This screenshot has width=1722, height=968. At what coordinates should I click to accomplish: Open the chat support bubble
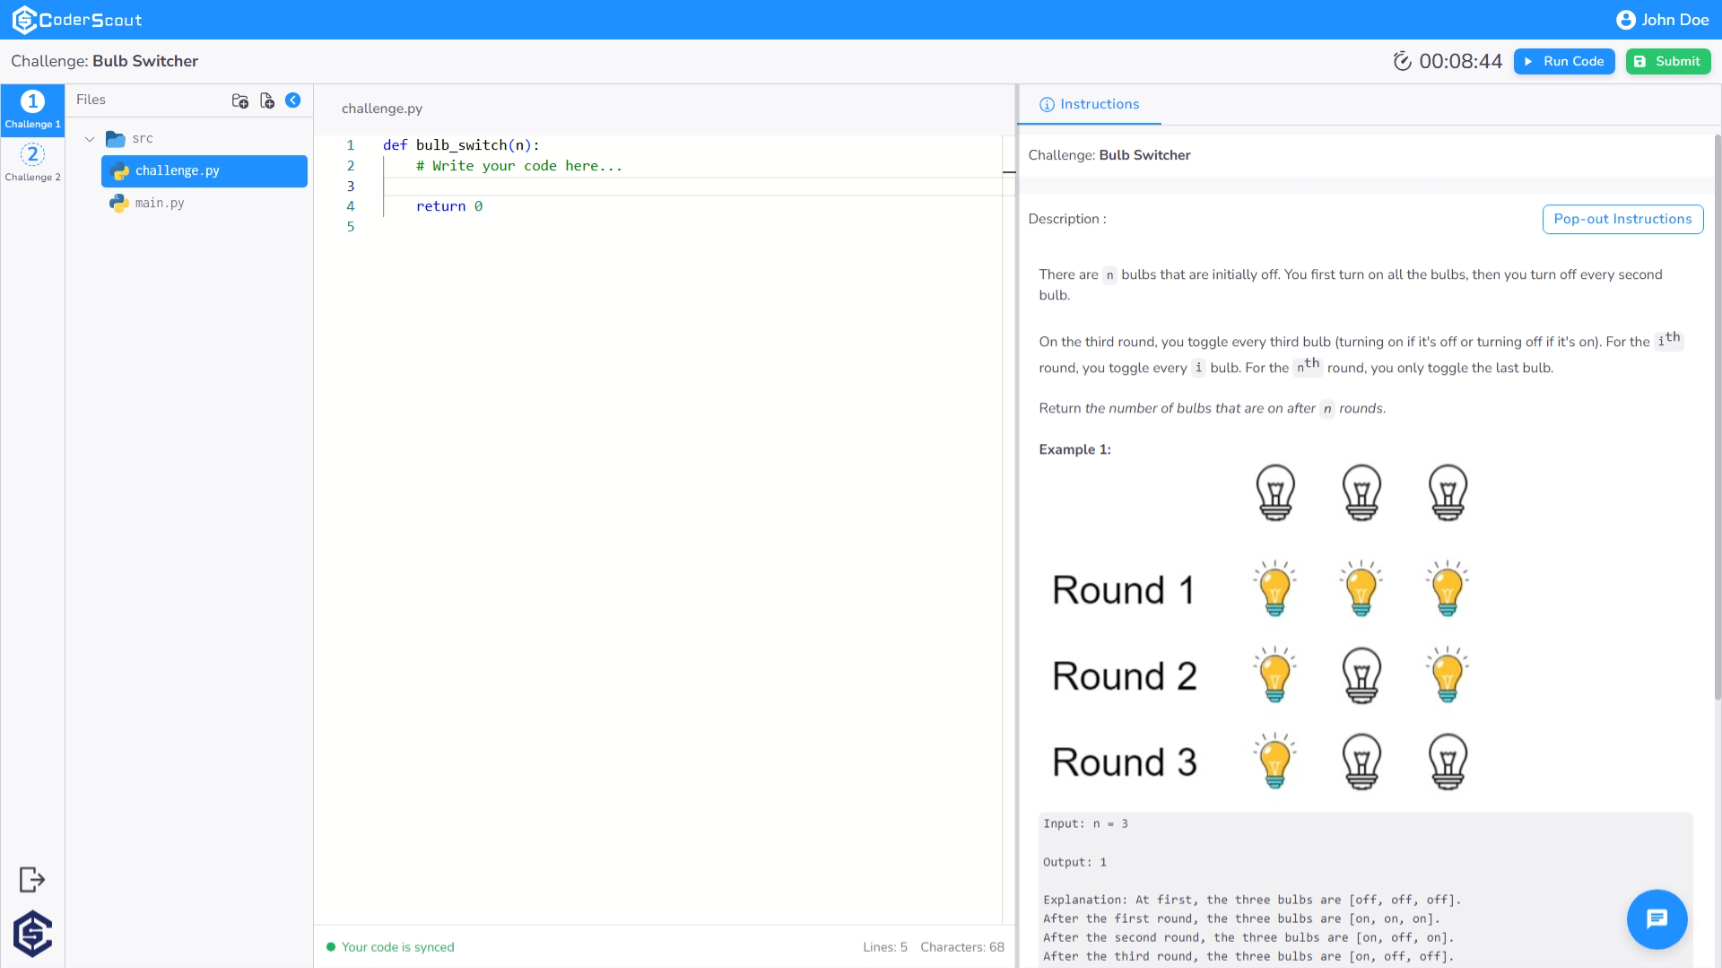coord(1656,919)
